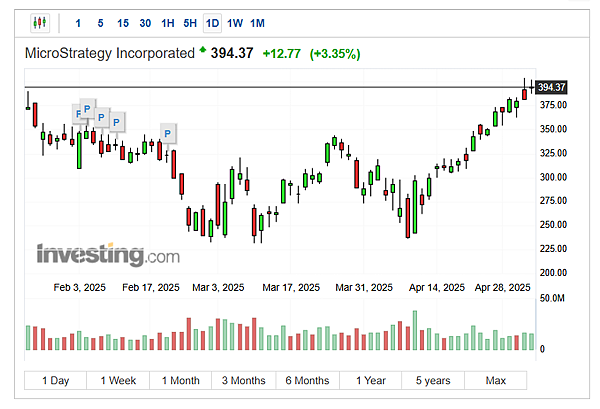Open the candlestick chart type icon
The height and width of the screenshot is (409, 600).
point(40,23)
